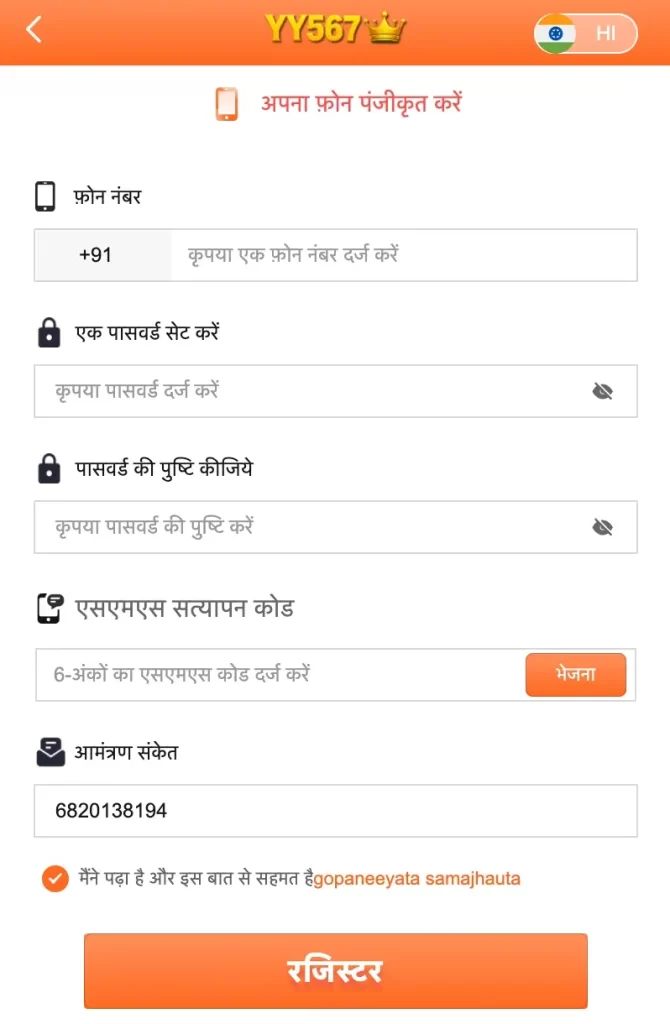The height and width of the screenshot is (1024, 670).
Task: Tap भेजना to send the SMS code
Action: click(x=576, y=674)
